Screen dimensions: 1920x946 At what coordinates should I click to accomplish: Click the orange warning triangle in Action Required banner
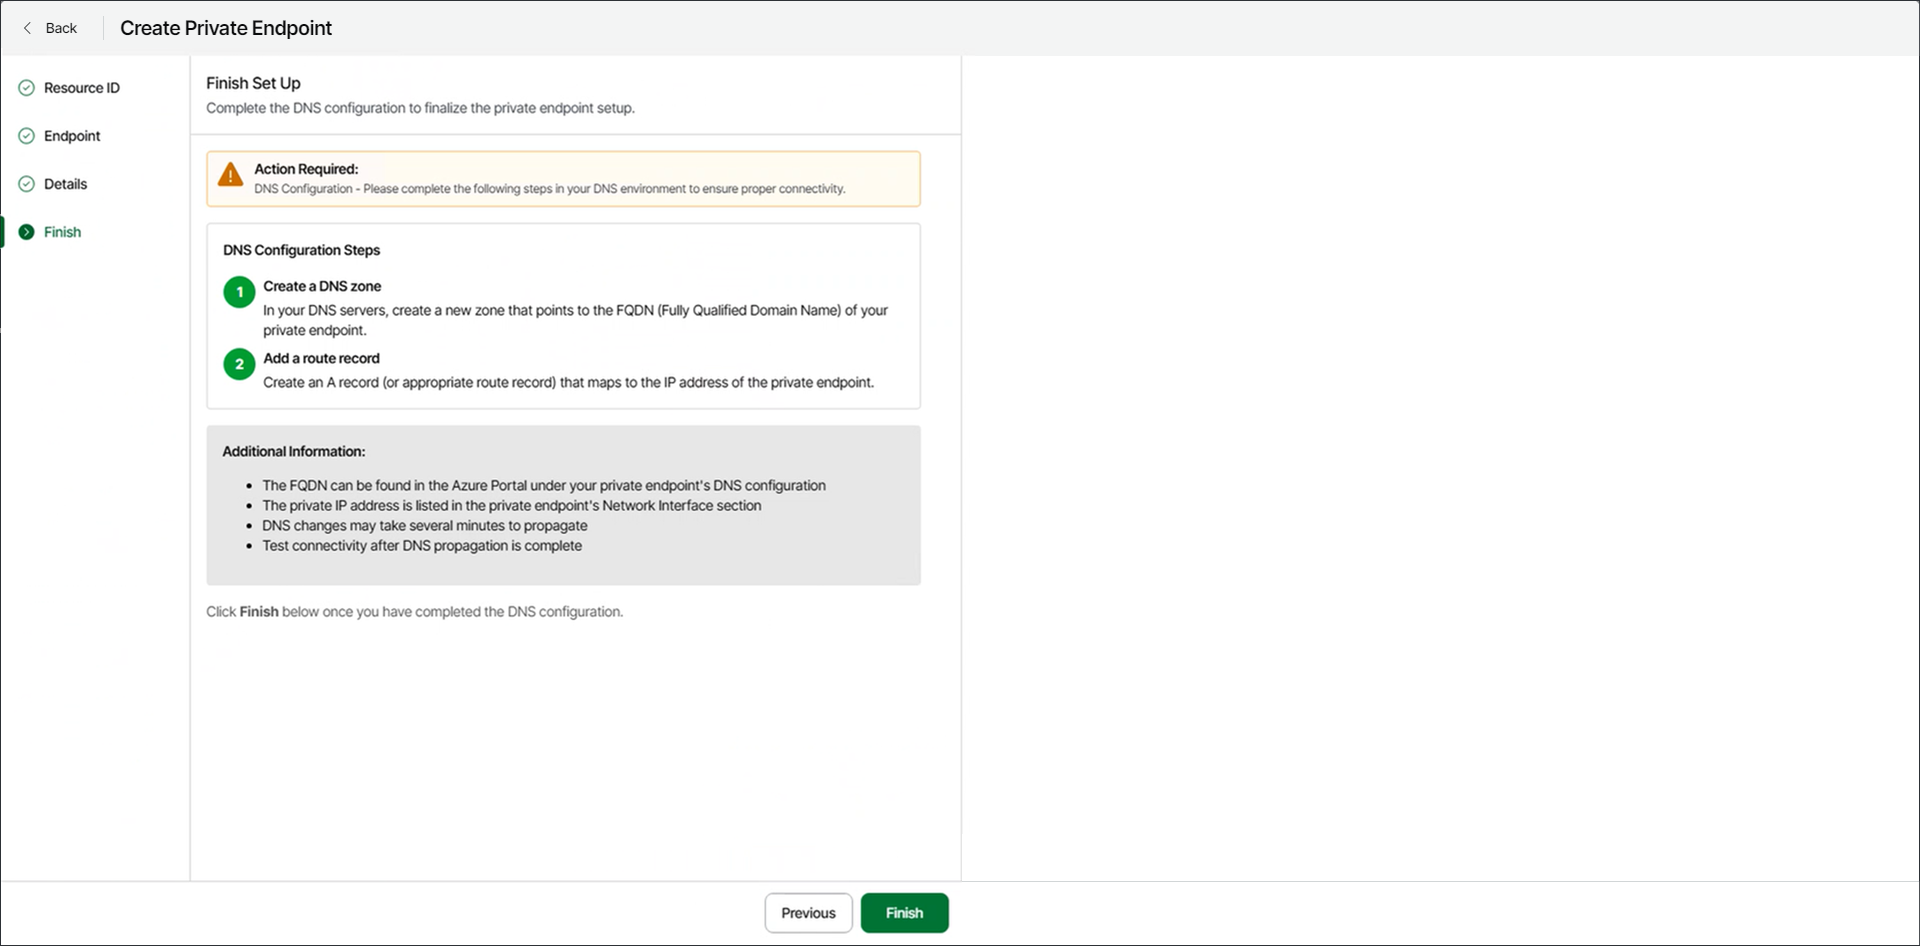[231, 175]
